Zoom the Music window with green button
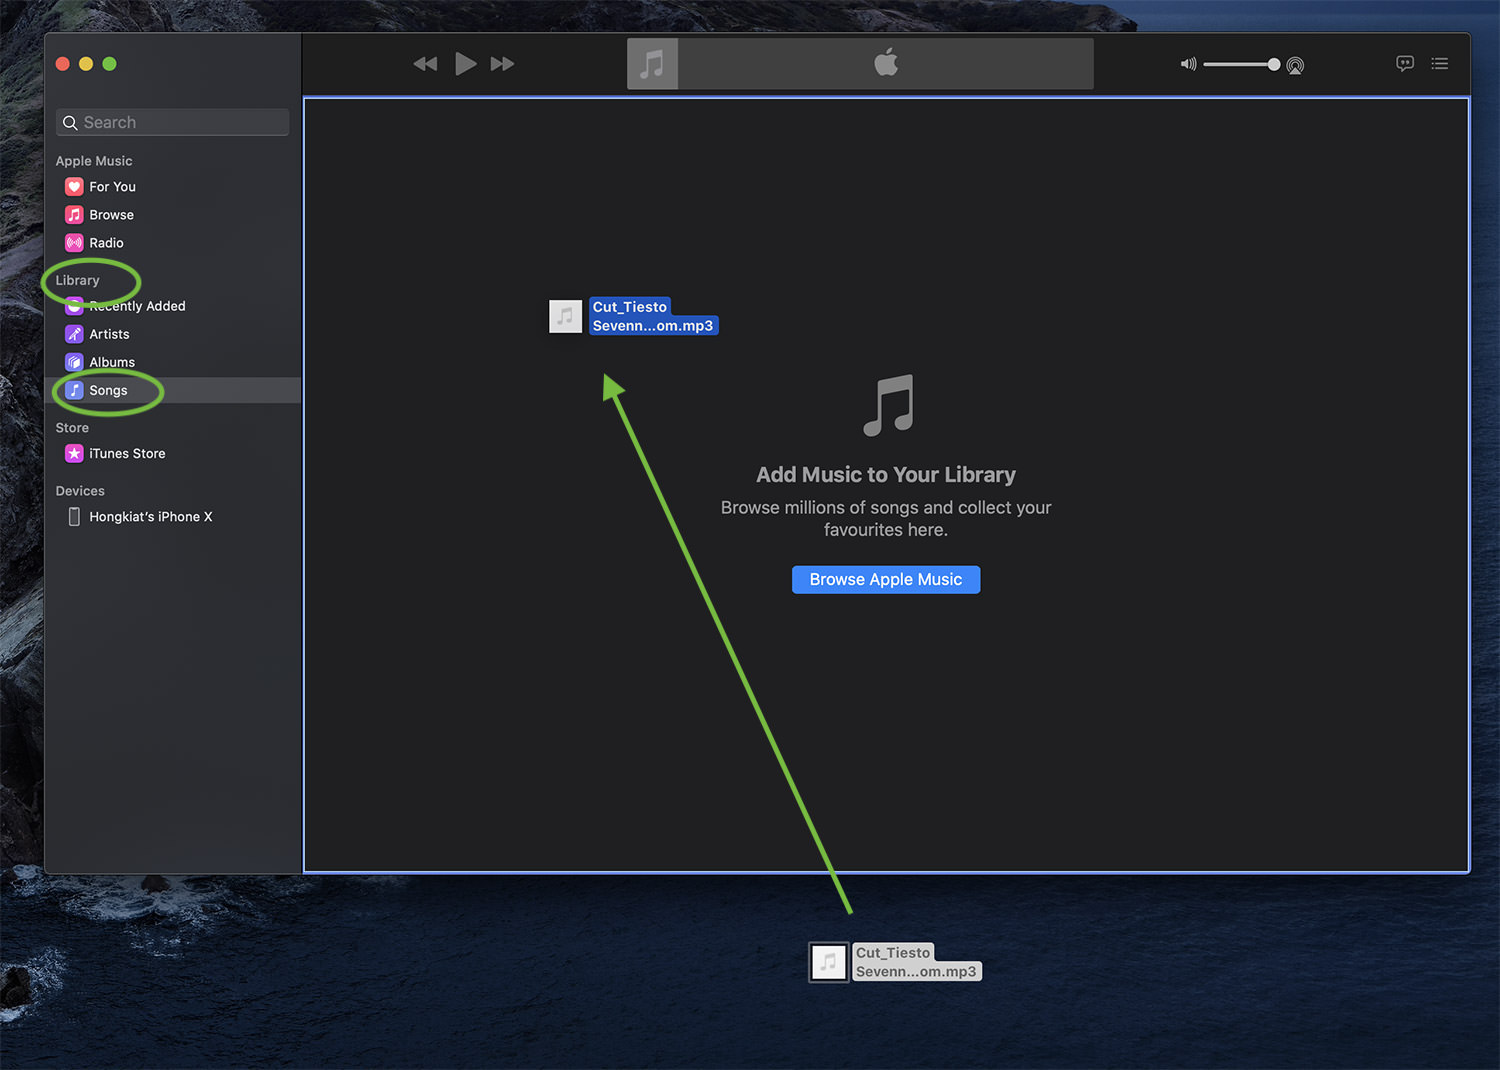The height and width of the screenshot is (1070, 1500). click(110, 64)
